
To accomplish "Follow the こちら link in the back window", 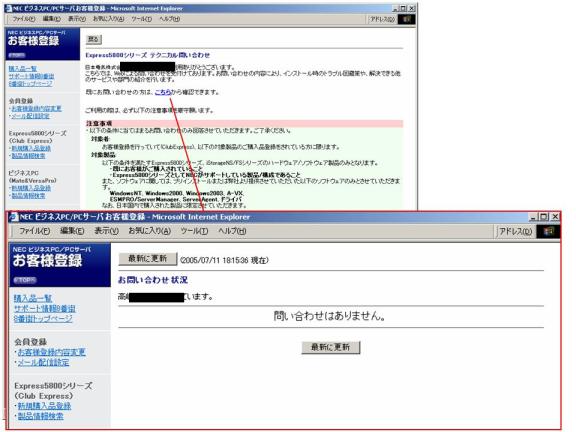I will [163, 92].
